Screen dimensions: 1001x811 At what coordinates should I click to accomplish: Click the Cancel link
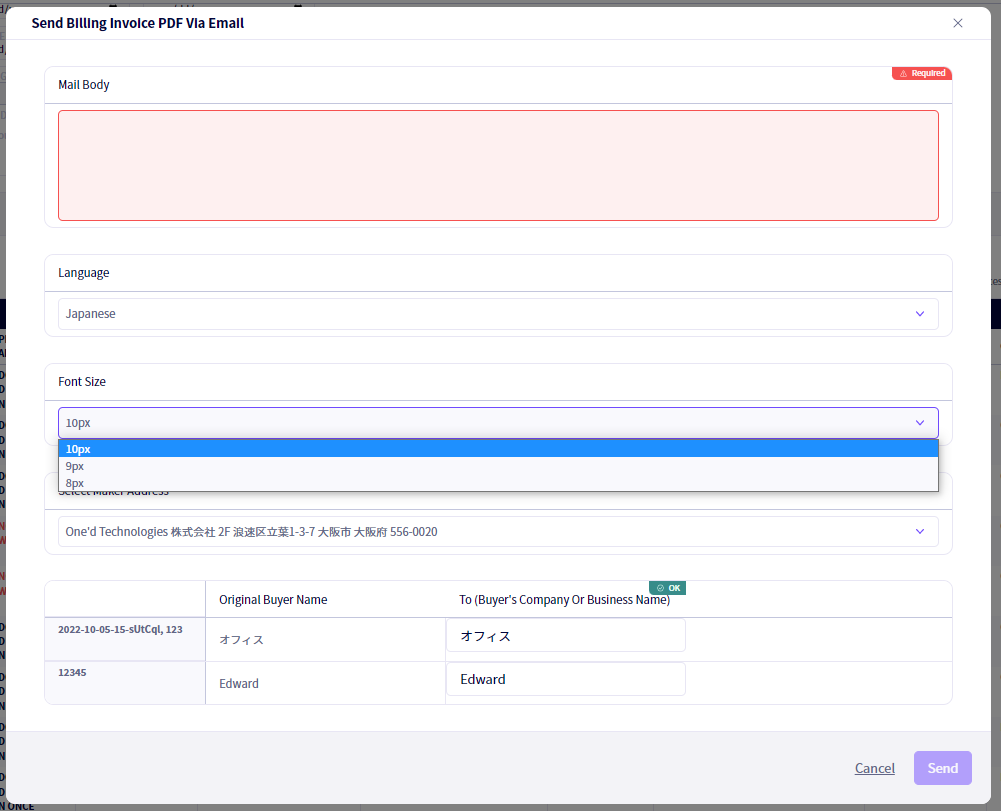875,768
